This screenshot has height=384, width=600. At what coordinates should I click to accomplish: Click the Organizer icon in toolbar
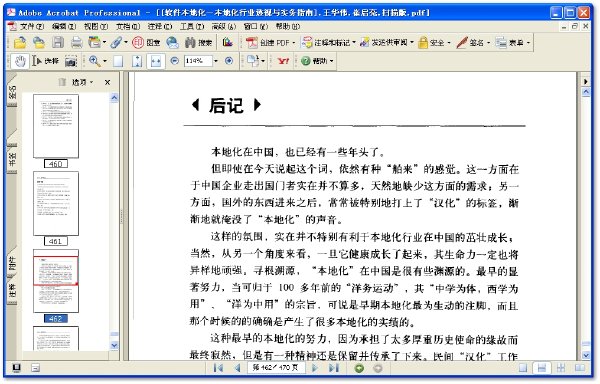click(95, 42)
